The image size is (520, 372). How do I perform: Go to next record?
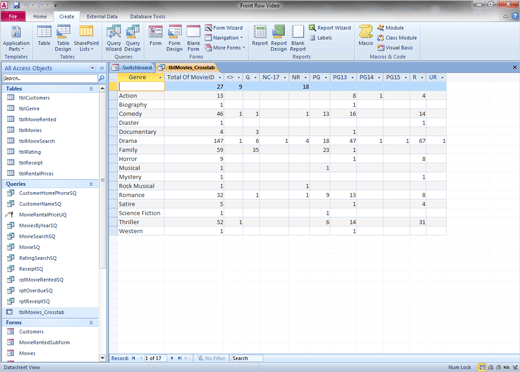tap(172, 358)
